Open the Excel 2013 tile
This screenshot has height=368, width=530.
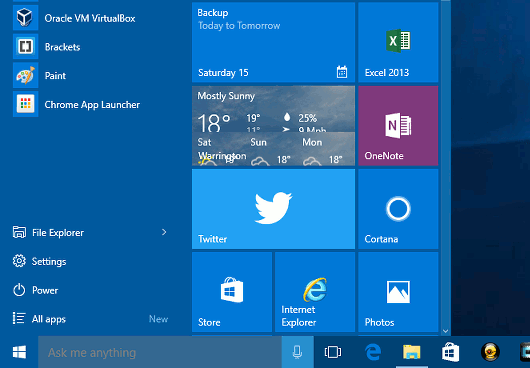398,42
